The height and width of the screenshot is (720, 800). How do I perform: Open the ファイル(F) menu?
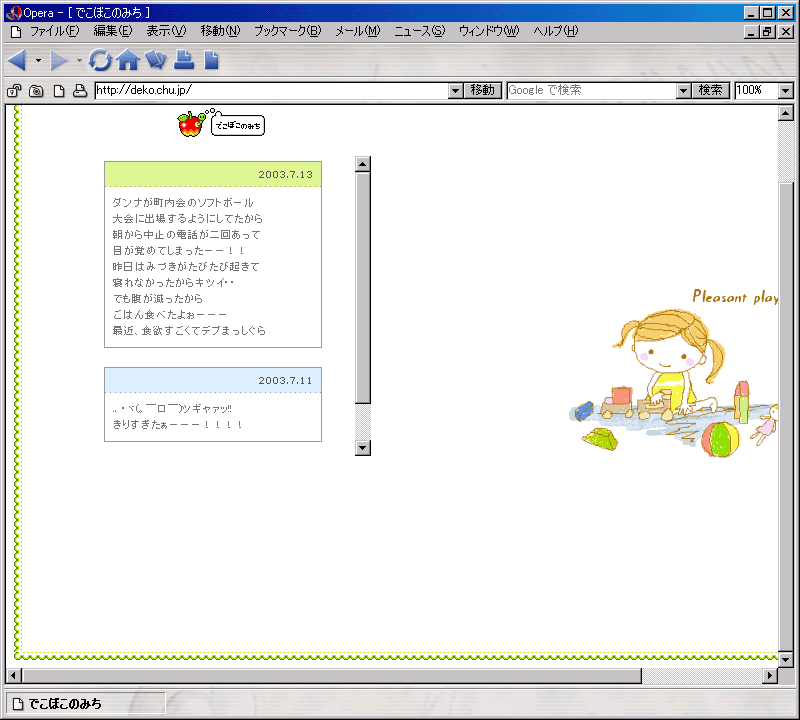[55, 31]
